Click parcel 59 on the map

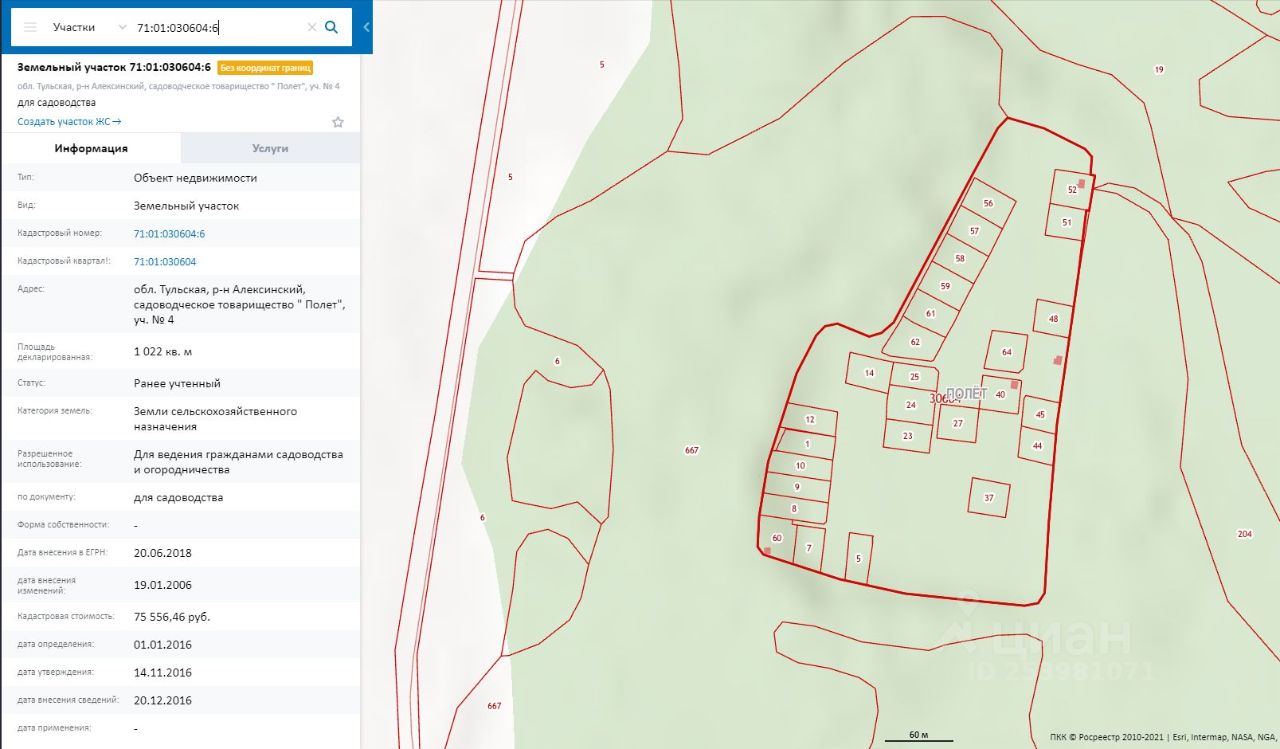click(945, 286)
